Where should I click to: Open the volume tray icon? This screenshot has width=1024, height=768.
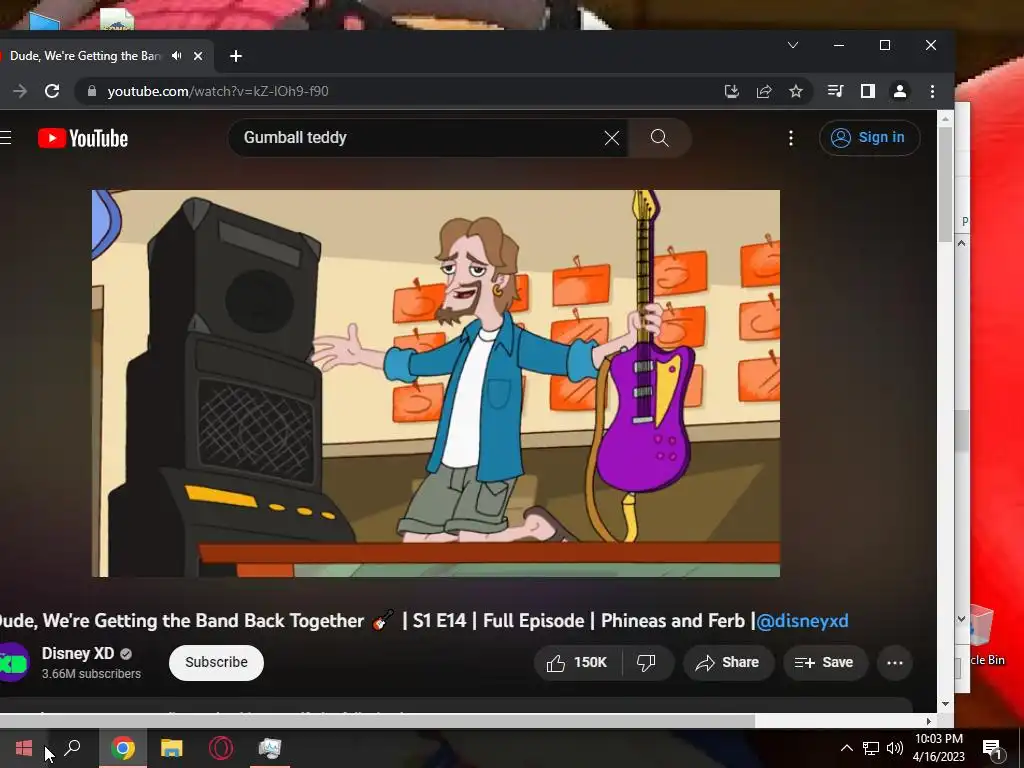point(895,748)
